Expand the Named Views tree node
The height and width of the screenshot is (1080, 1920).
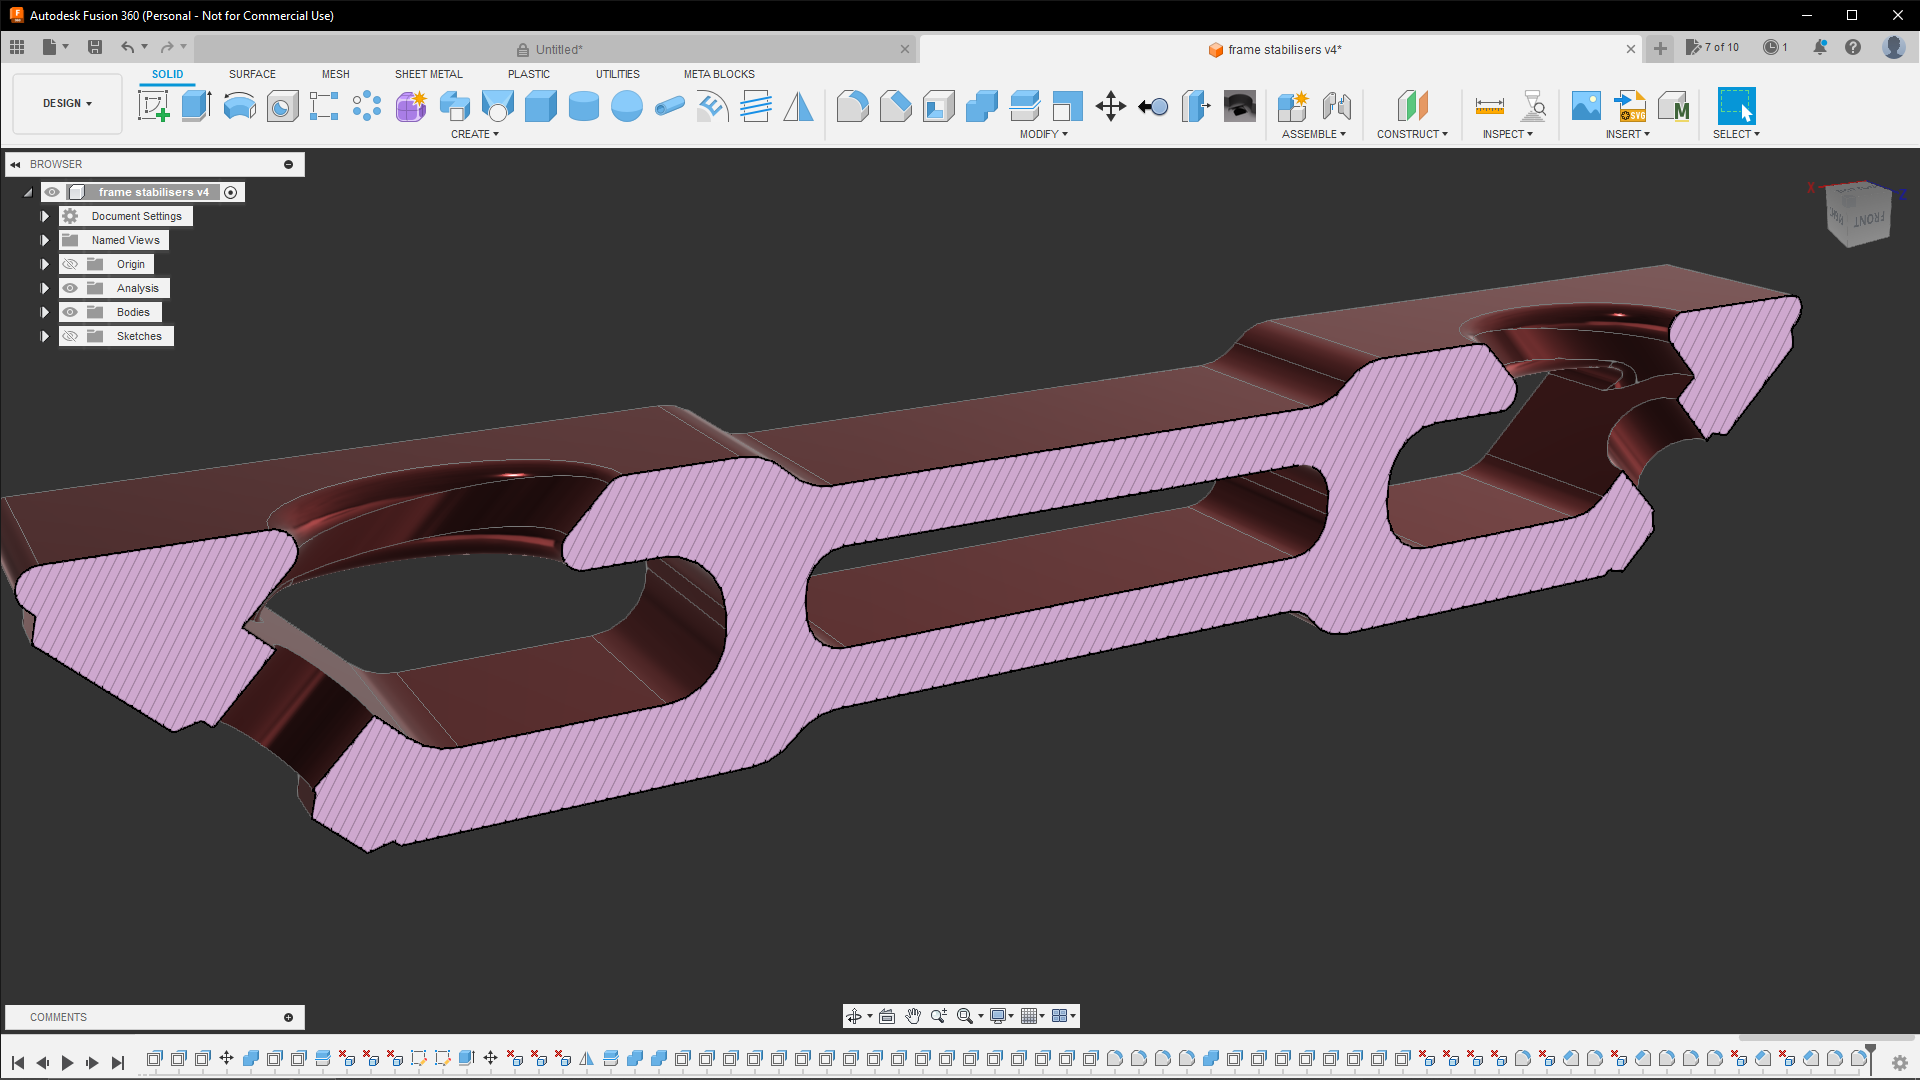(44, 240)
